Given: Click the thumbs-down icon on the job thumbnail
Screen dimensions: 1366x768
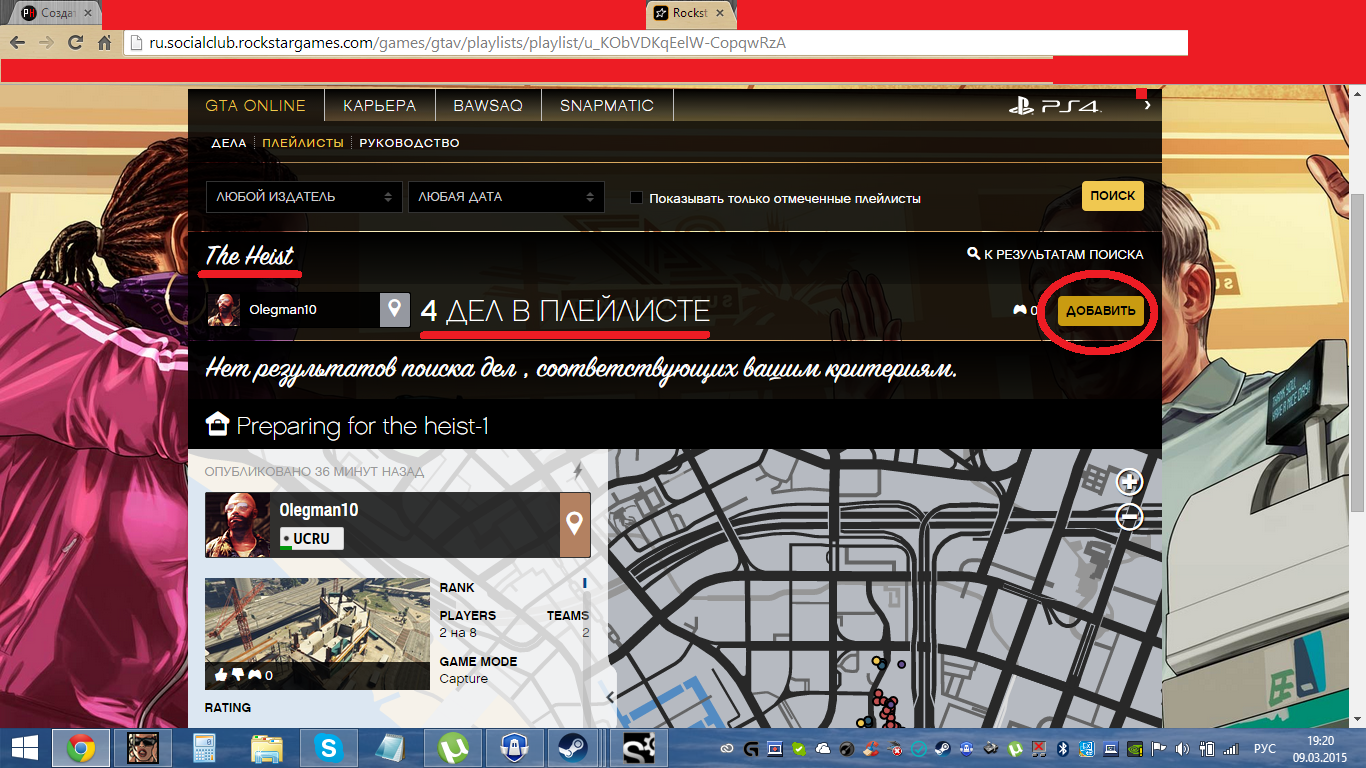Looking at the screenshot, I should coord(238,675).
